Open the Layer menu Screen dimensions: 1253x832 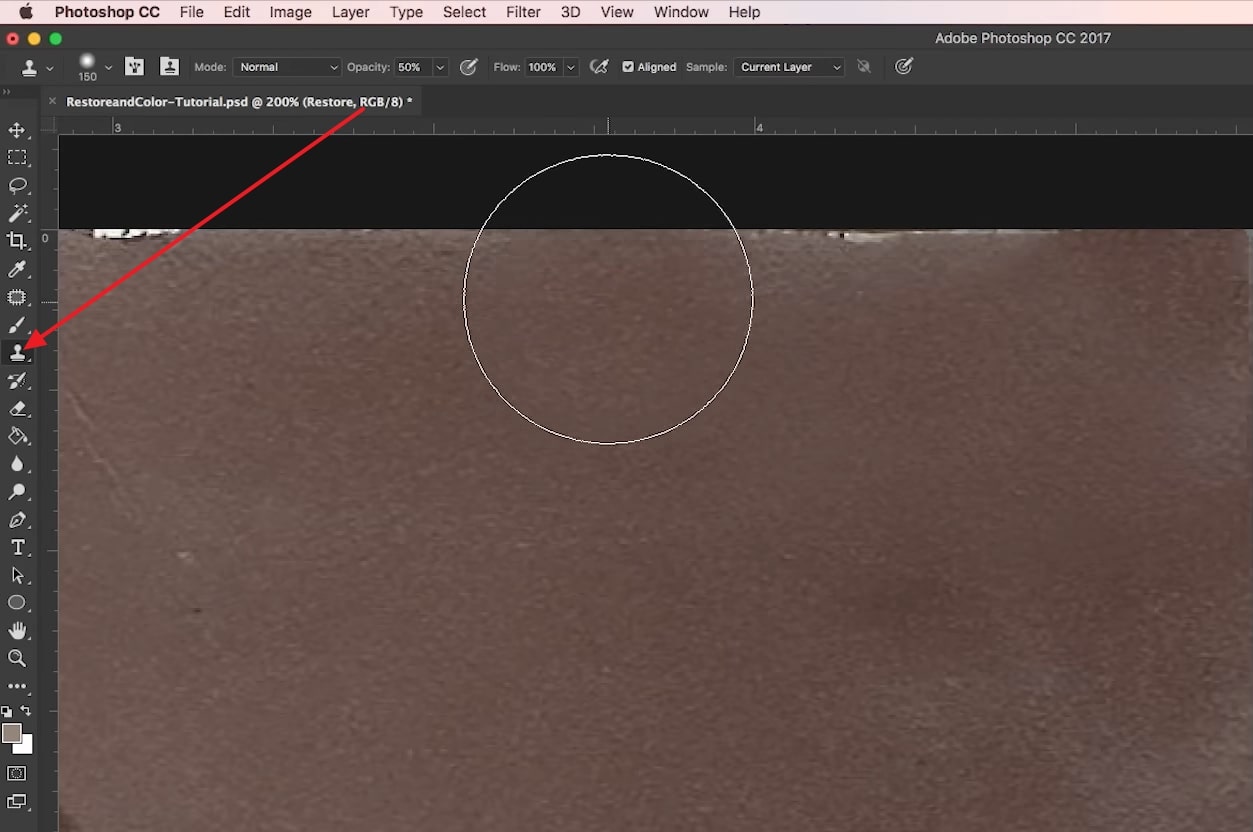350,12
